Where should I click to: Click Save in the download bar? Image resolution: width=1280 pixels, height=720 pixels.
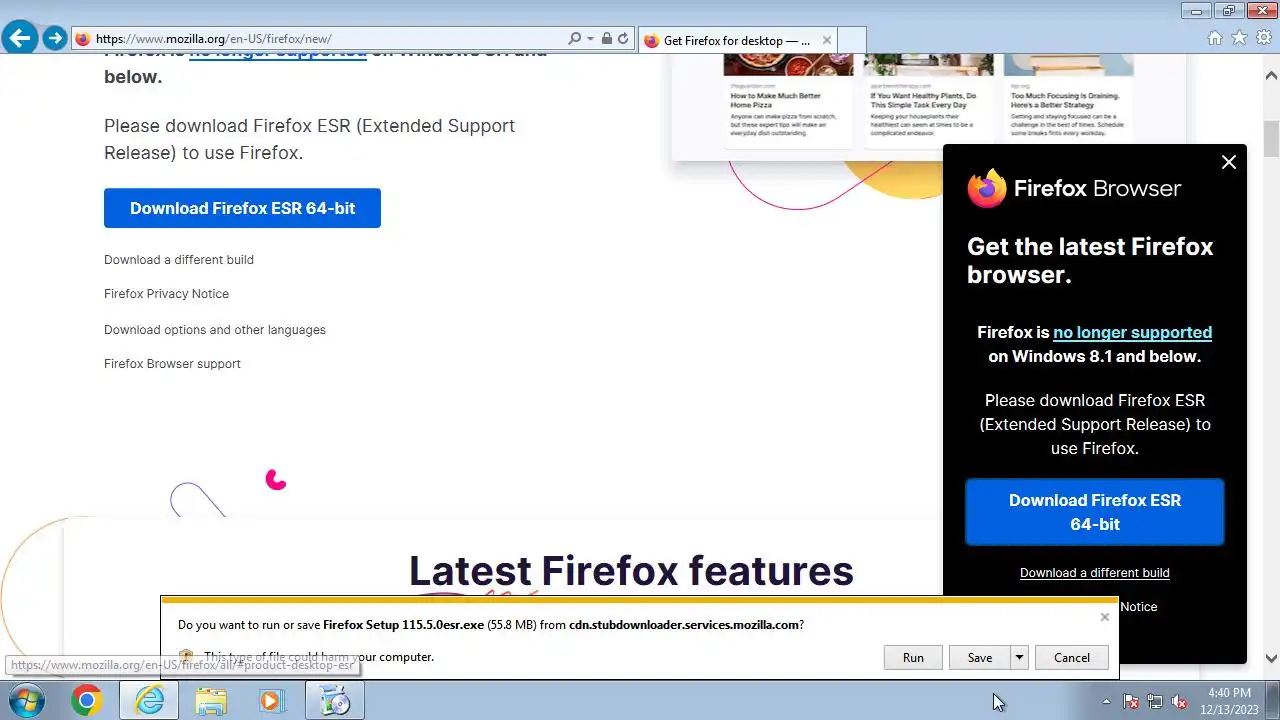(980, 657)
